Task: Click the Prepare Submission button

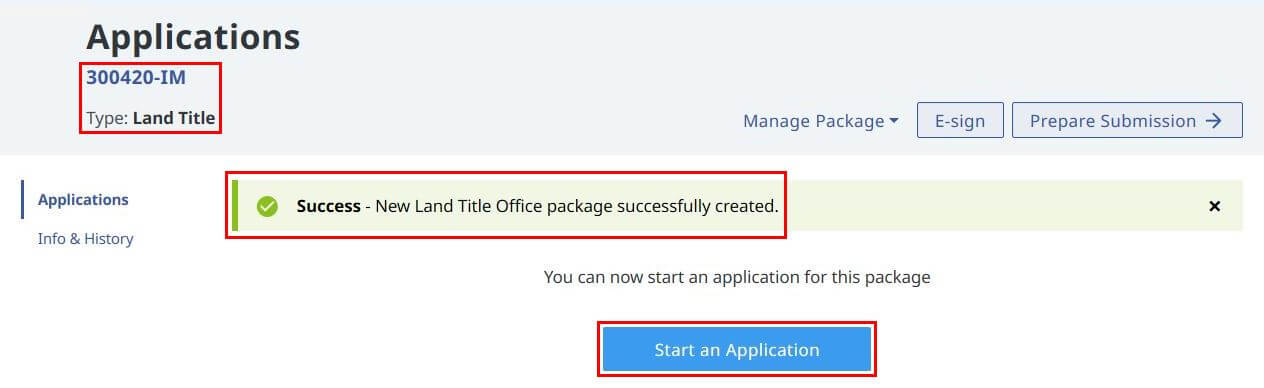Action: click(x=1127, y=121)
